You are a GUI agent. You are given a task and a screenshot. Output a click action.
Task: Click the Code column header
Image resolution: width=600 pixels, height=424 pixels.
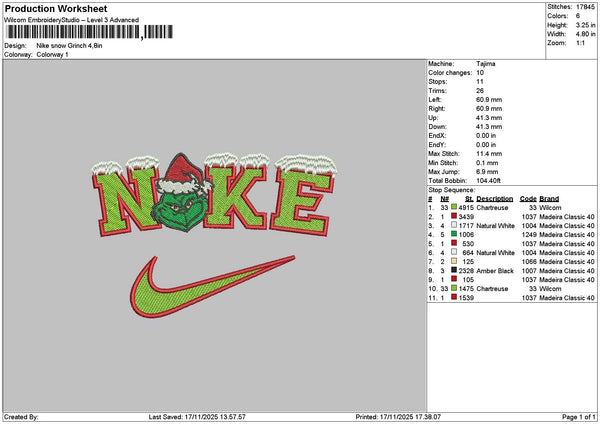(x=528, y=199)
